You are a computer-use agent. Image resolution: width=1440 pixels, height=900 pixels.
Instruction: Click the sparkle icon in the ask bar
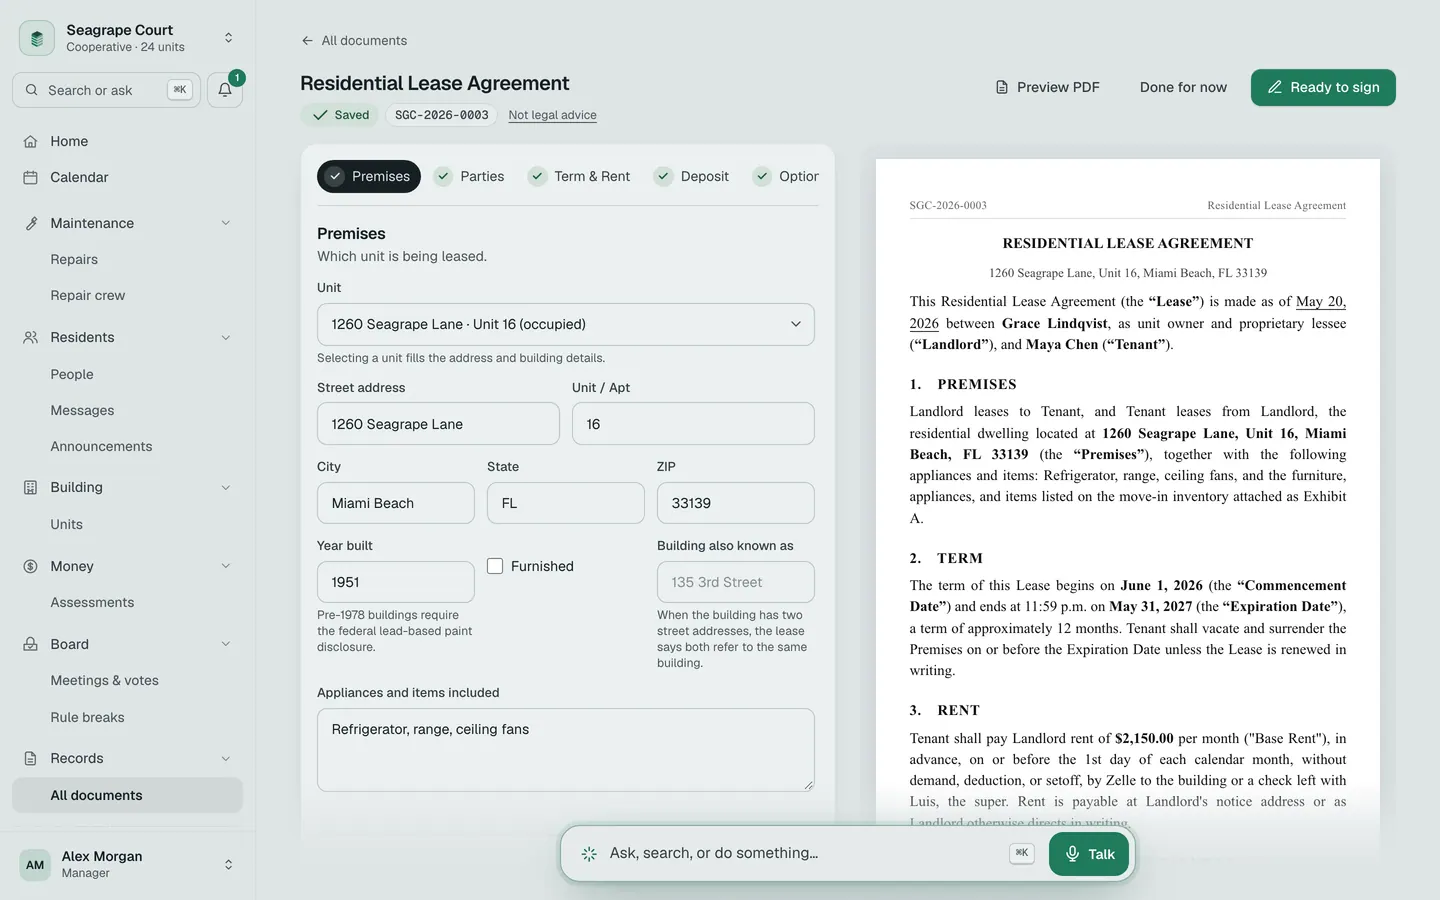(x=589, y=853)
